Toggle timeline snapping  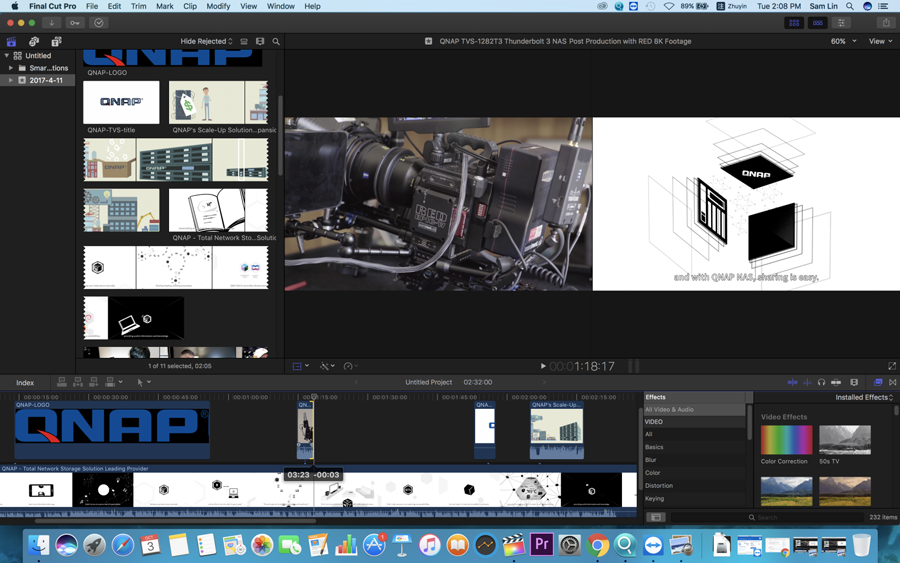click(x=836, y=382)
